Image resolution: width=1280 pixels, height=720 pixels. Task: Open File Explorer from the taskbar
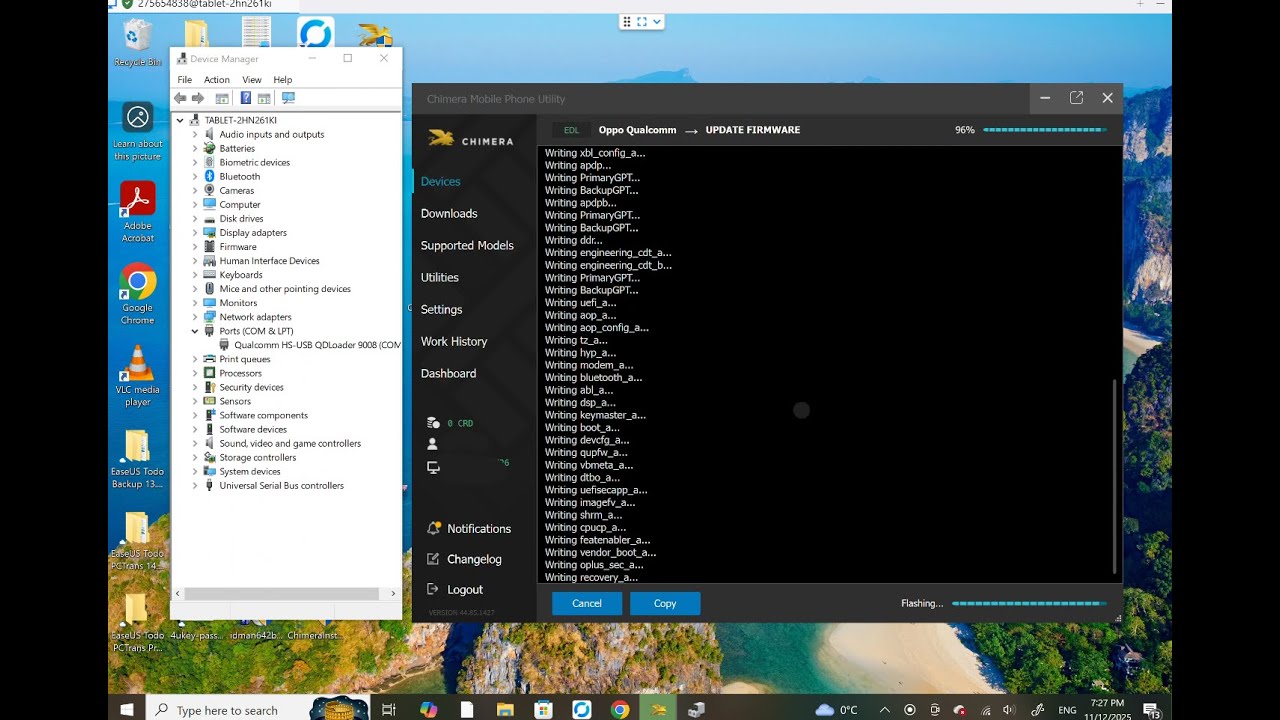(505, 709)
